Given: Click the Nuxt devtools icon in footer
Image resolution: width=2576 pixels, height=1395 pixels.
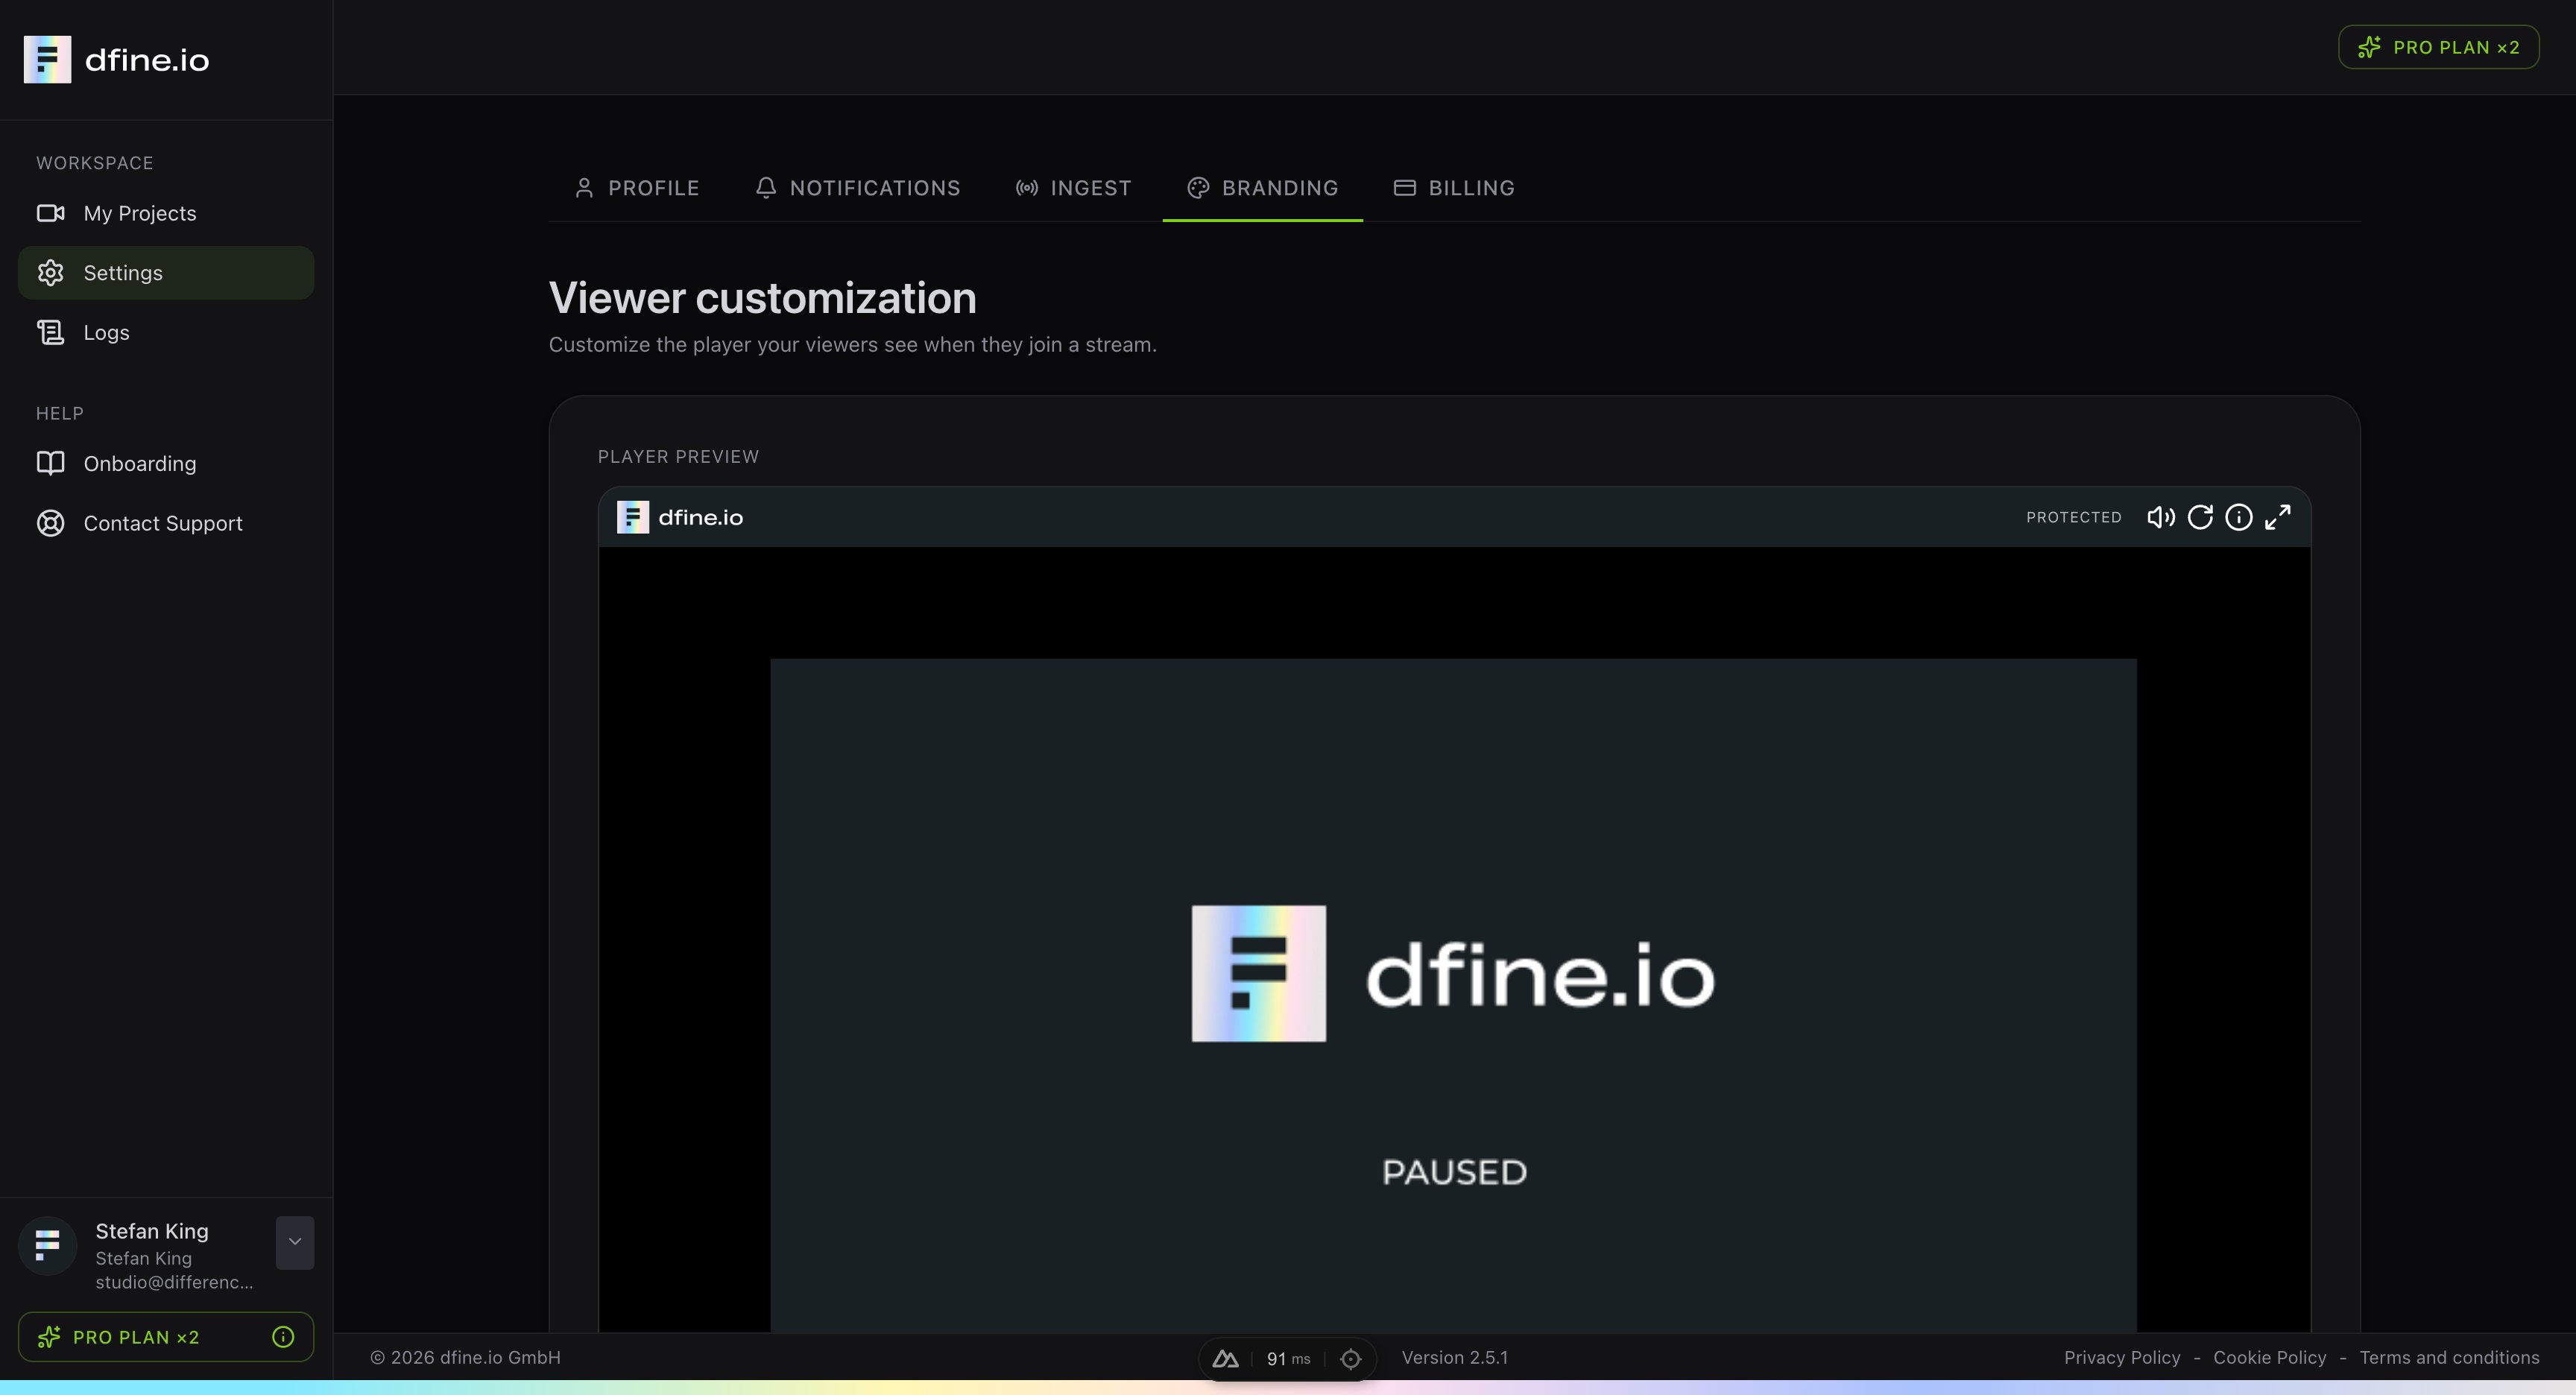Looking at the screenshot, I should pyautogui.click(x=1226, y=1359).
